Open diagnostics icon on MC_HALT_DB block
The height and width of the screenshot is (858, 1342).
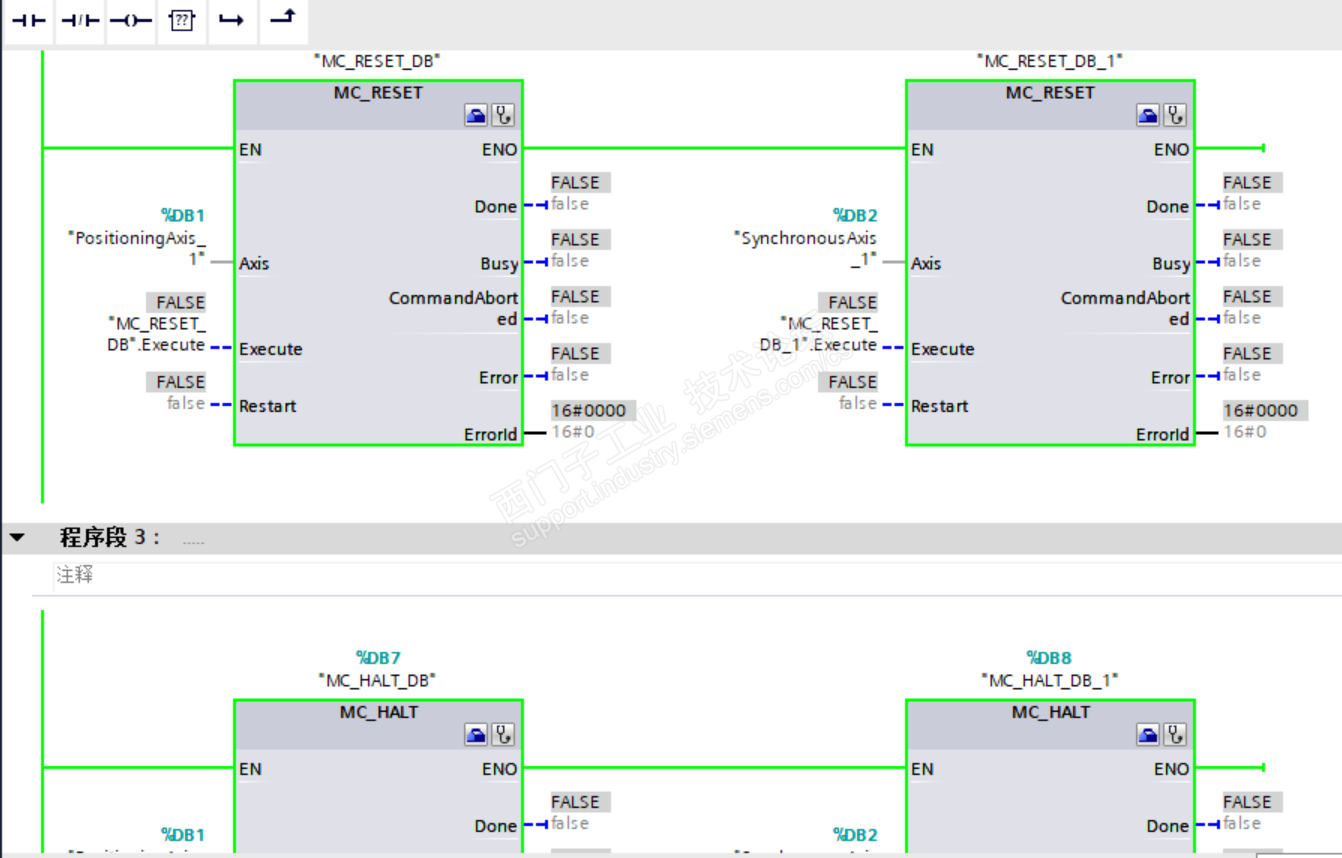click(x=502, y=735)
